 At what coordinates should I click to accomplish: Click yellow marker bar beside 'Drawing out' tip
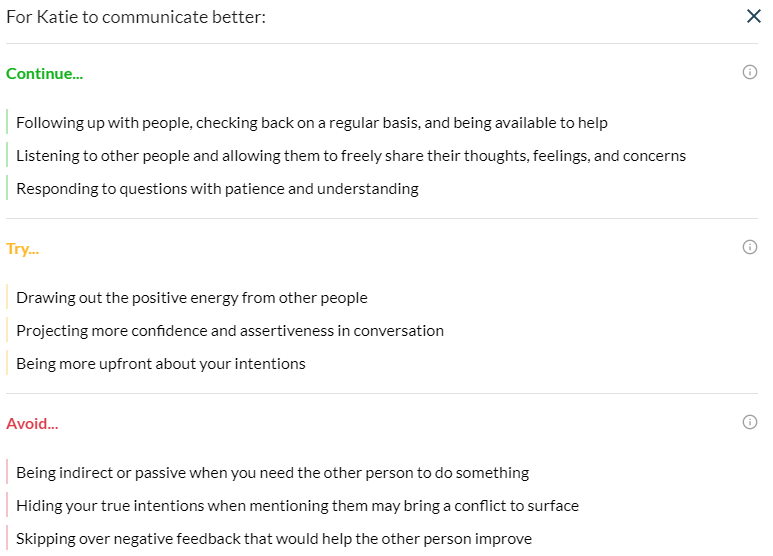pos(7,298)
